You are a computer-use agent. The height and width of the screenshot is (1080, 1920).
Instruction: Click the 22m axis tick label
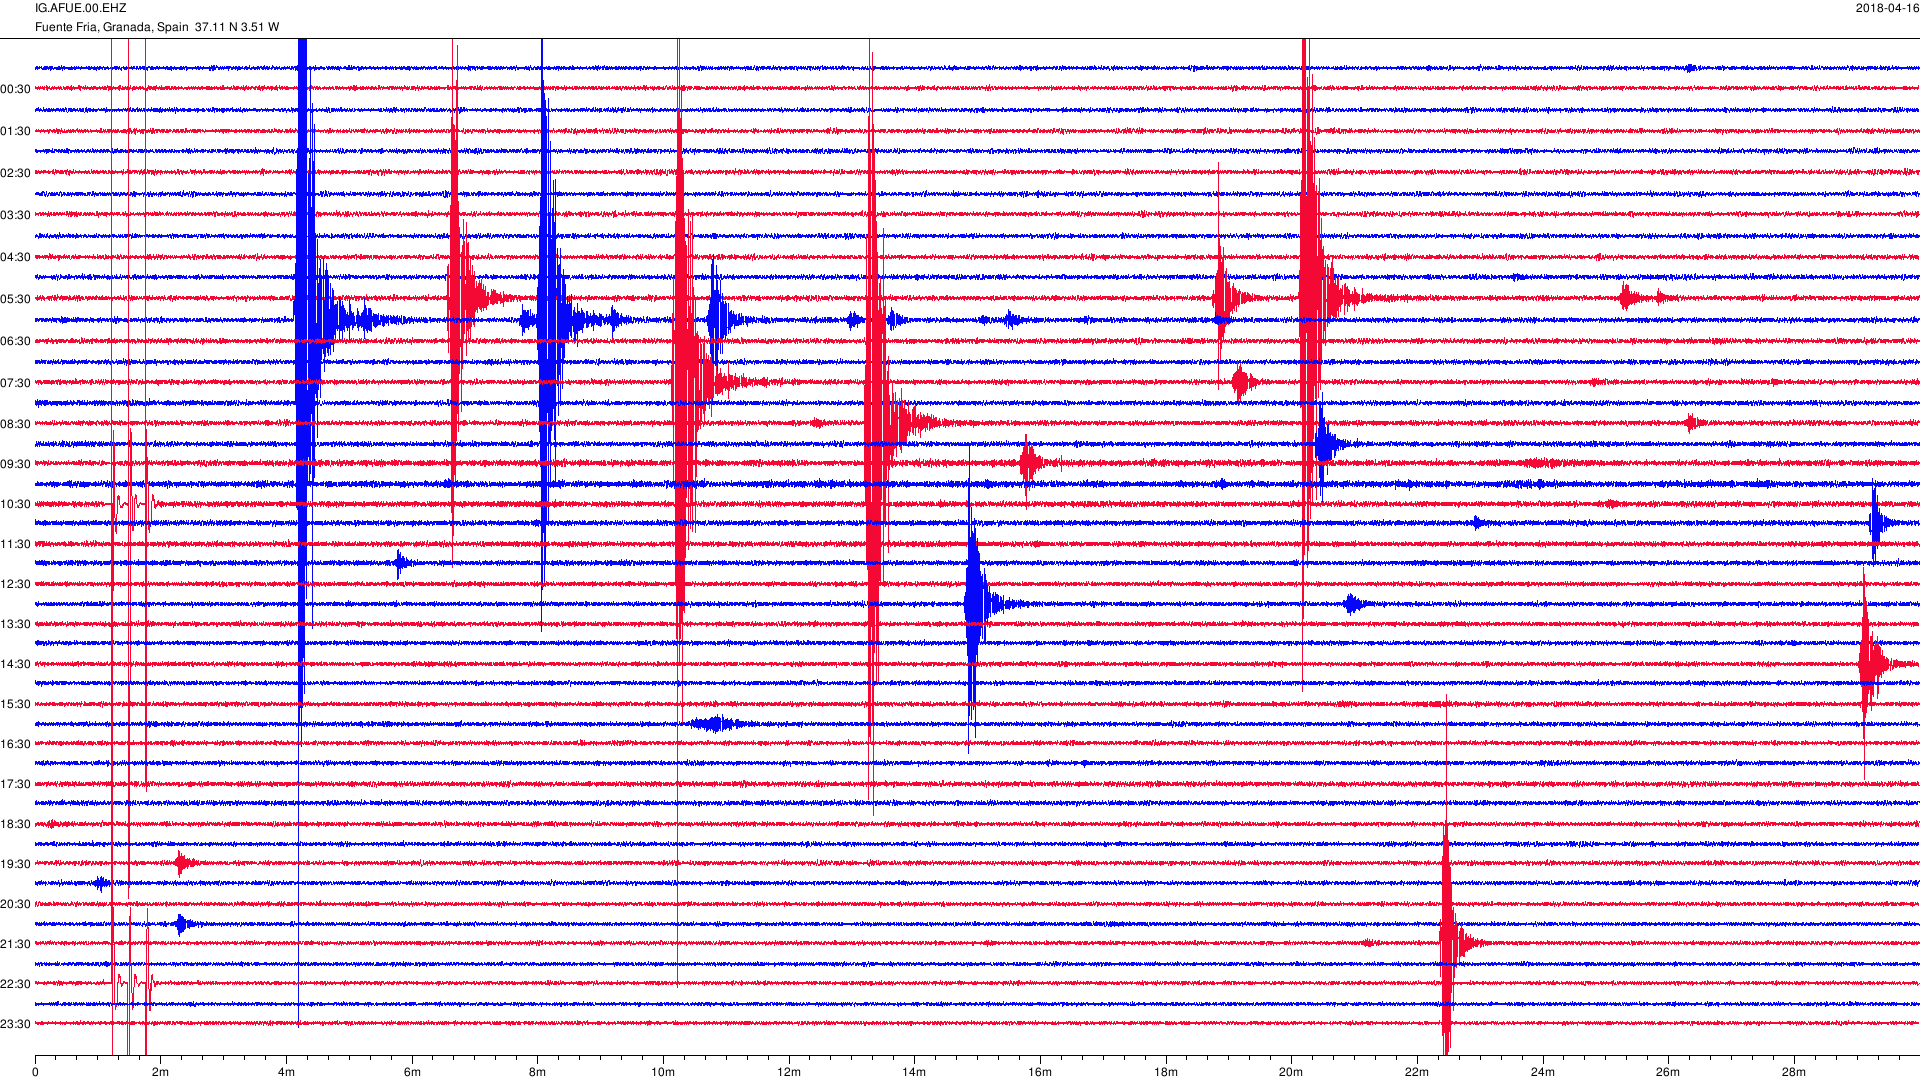tap(1417, 1072)
